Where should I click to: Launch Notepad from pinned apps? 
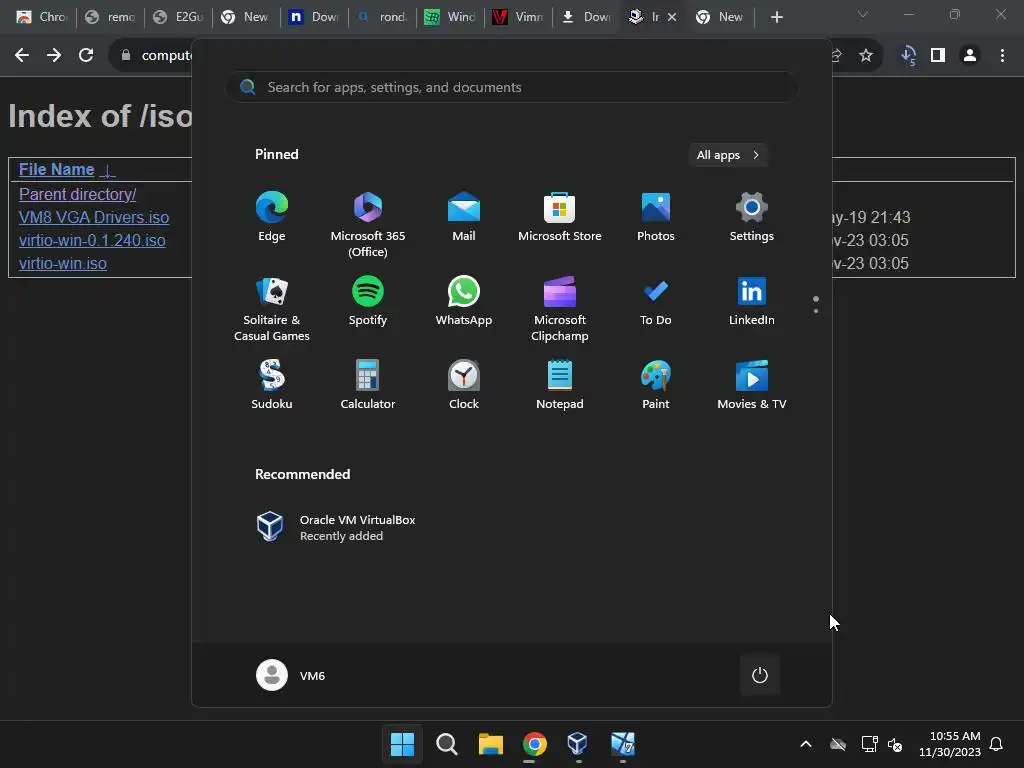(x=560, y=385)
